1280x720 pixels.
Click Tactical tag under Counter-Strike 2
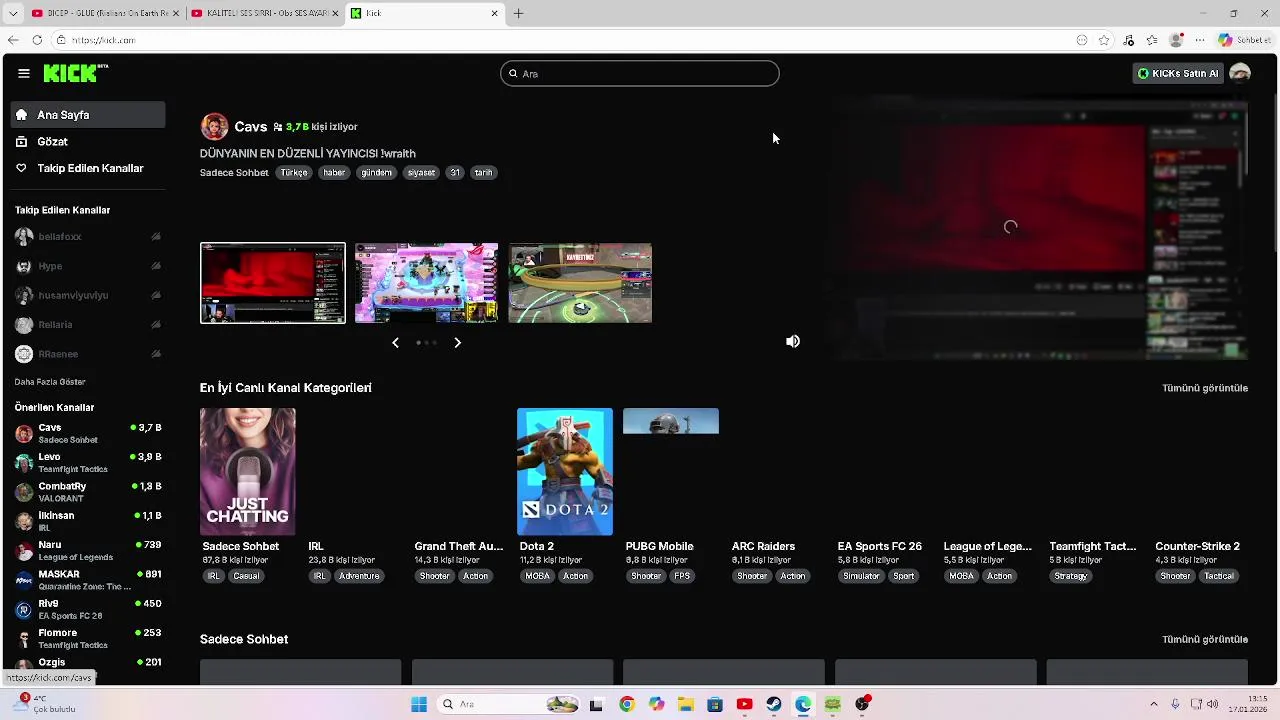(1219, 576)
